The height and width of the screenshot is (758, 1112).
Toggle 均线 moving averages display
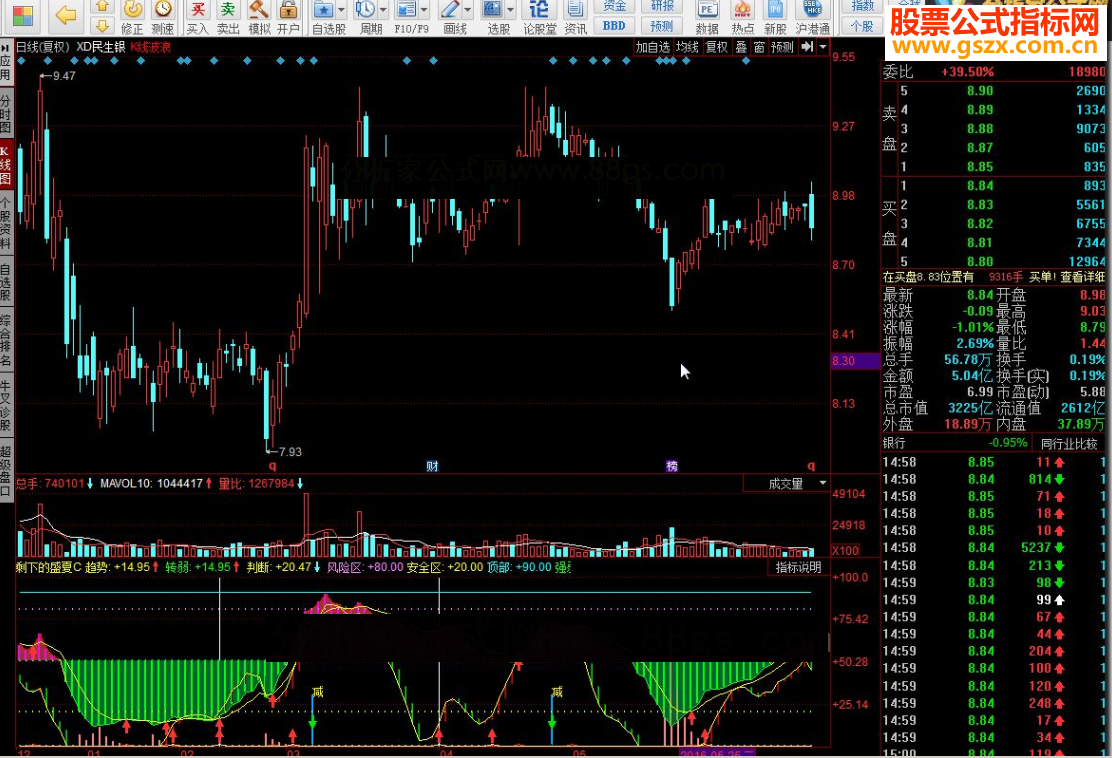click(x=687, y=48)
